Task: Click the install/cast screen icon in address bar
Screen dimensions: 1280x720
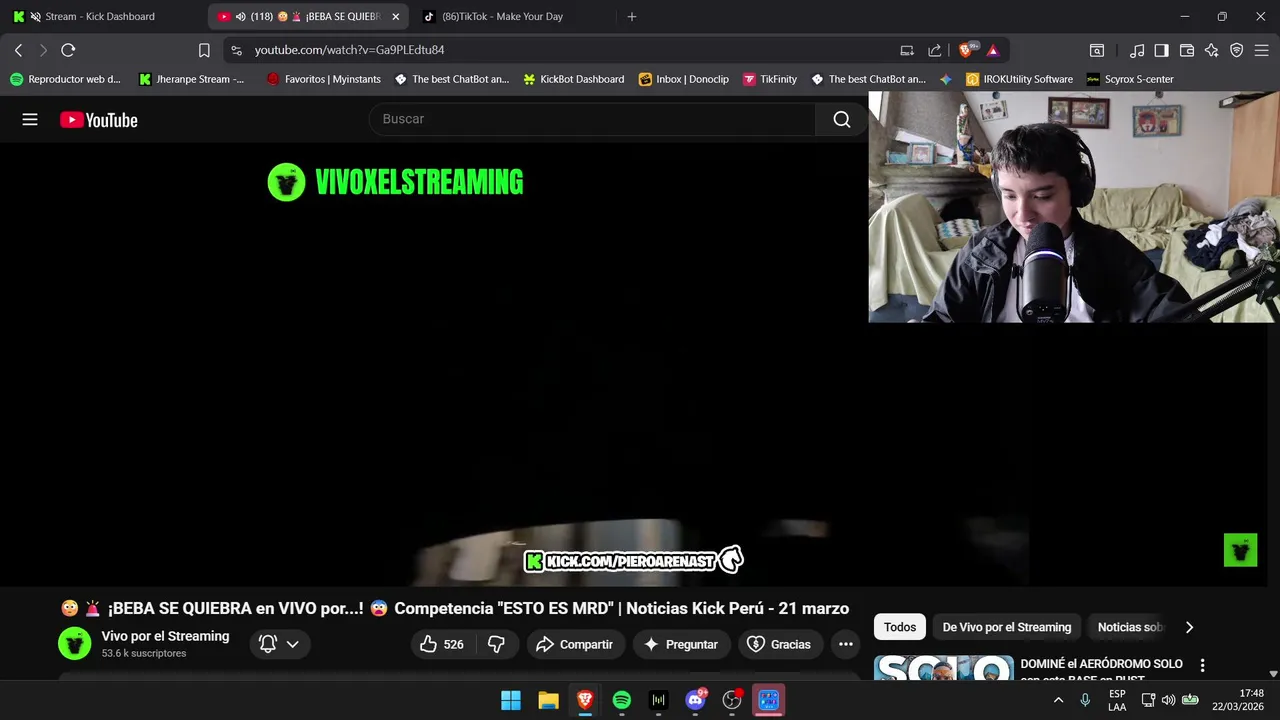Action: [907, 50]
